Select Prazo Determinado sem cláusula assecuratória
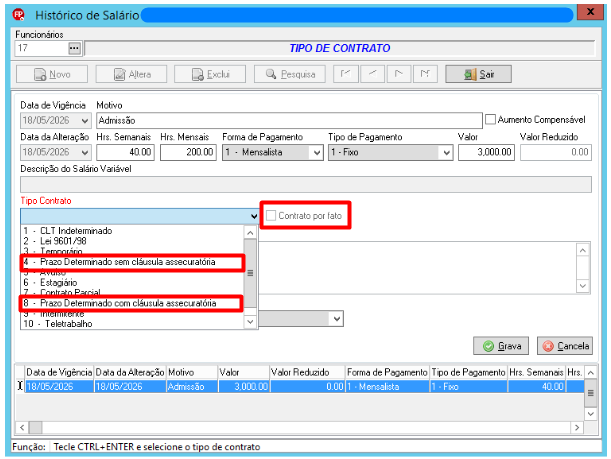Image resolution: width=611 pixels, height=459 pixels. (x=132, y=262)
